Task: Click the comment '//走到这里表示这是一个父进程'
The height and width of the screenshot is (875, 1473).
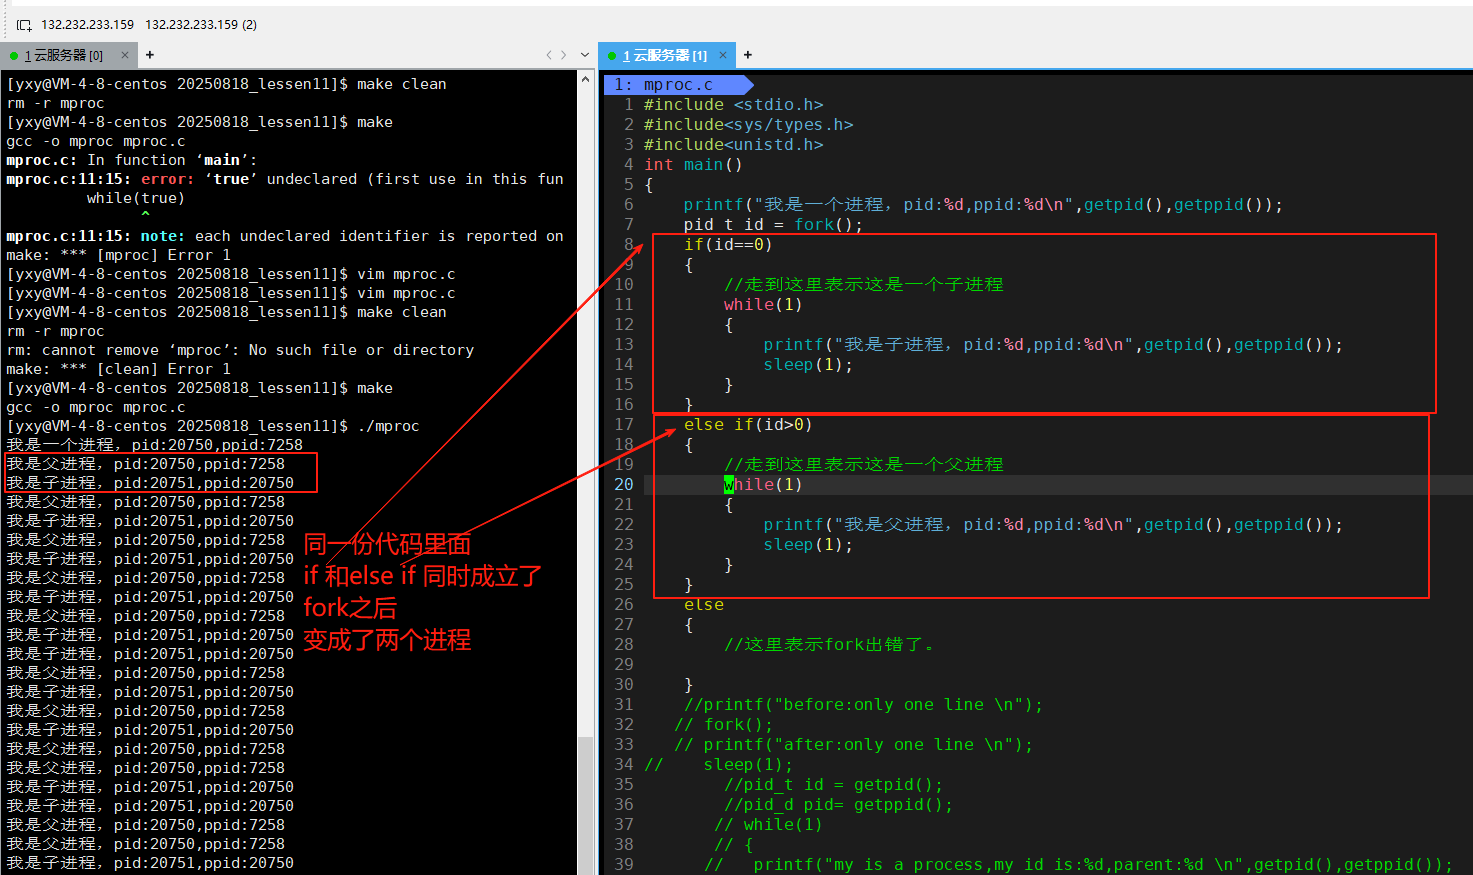Action: (x=863, y=465)
